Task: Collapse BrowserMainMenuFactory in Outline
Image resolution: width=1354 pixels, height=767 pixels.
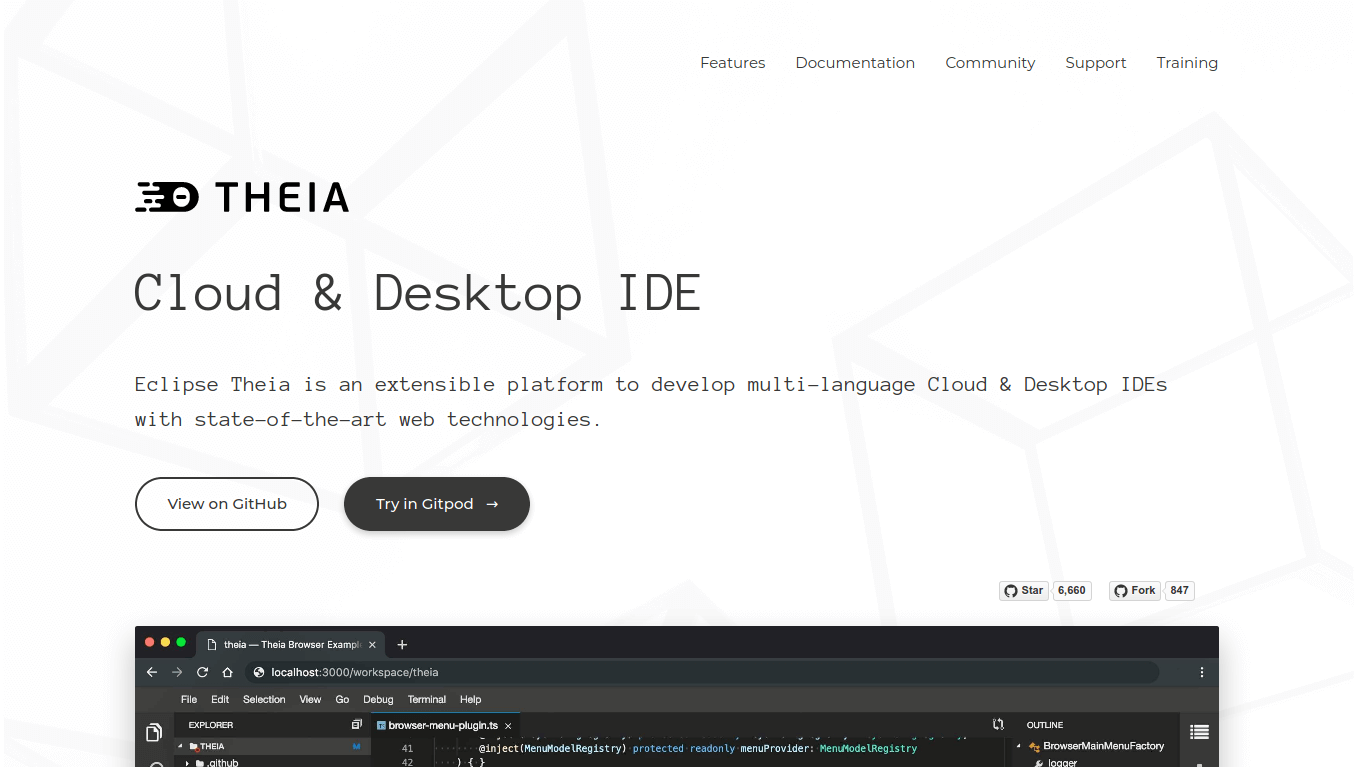Action: coord(1018,745)
